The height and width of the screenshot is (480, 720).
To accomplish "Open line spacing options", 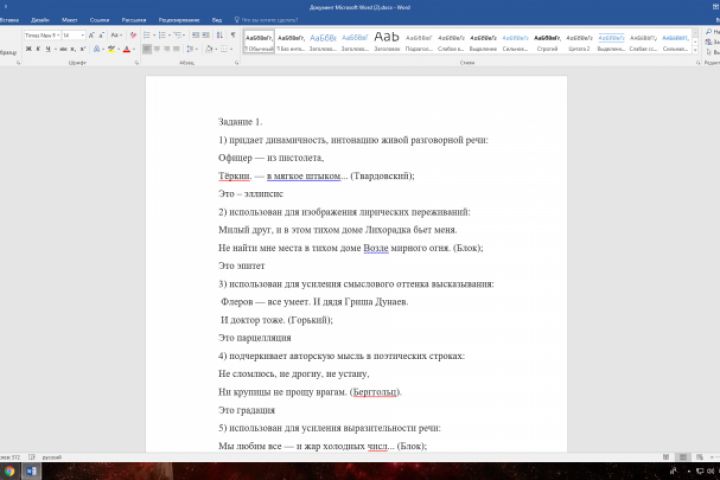I will click(190, 49).
